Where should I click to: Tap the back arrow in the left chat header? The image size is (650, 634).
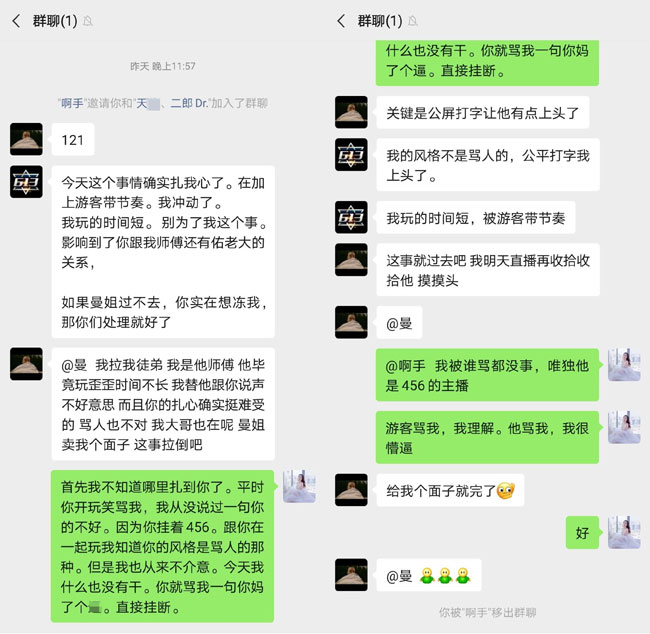[16, 21]
